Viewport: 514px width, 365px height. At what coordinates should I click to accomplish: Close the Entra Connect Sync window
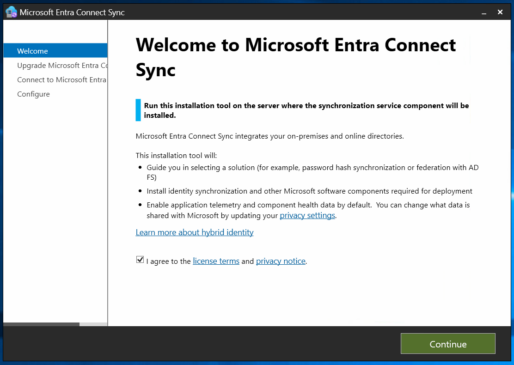coord(500,12)
